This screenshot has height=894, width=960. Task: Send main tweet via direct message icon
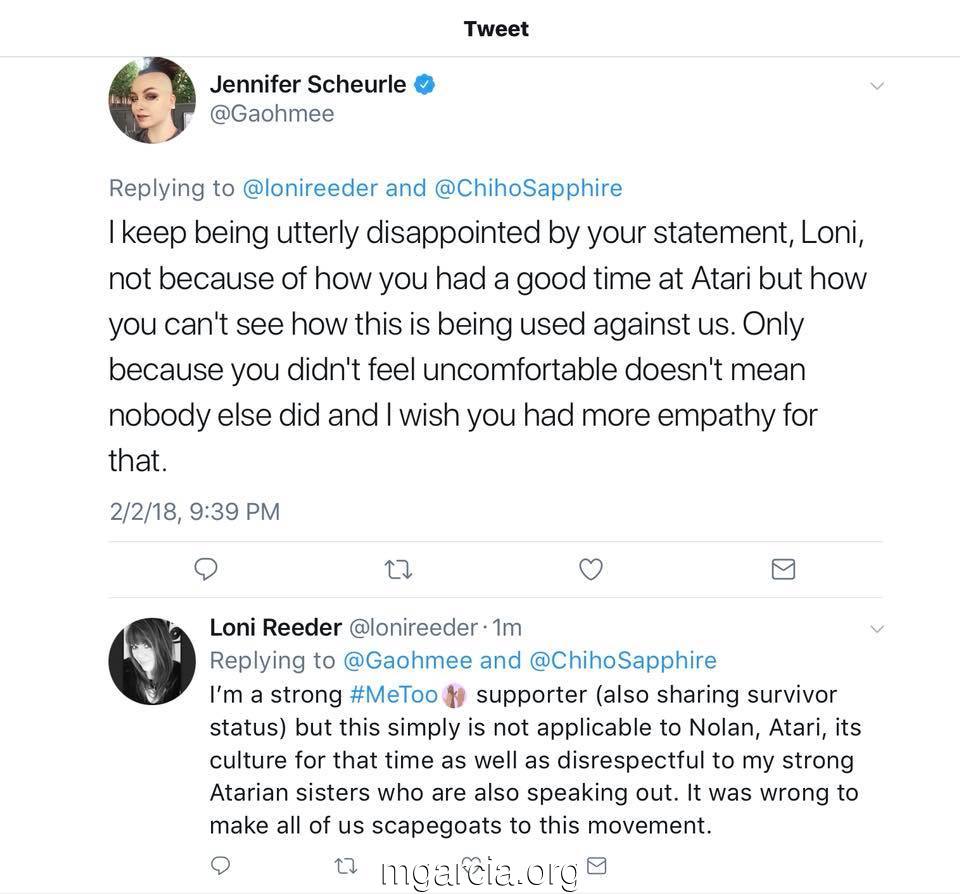click(x=783, y=569)
